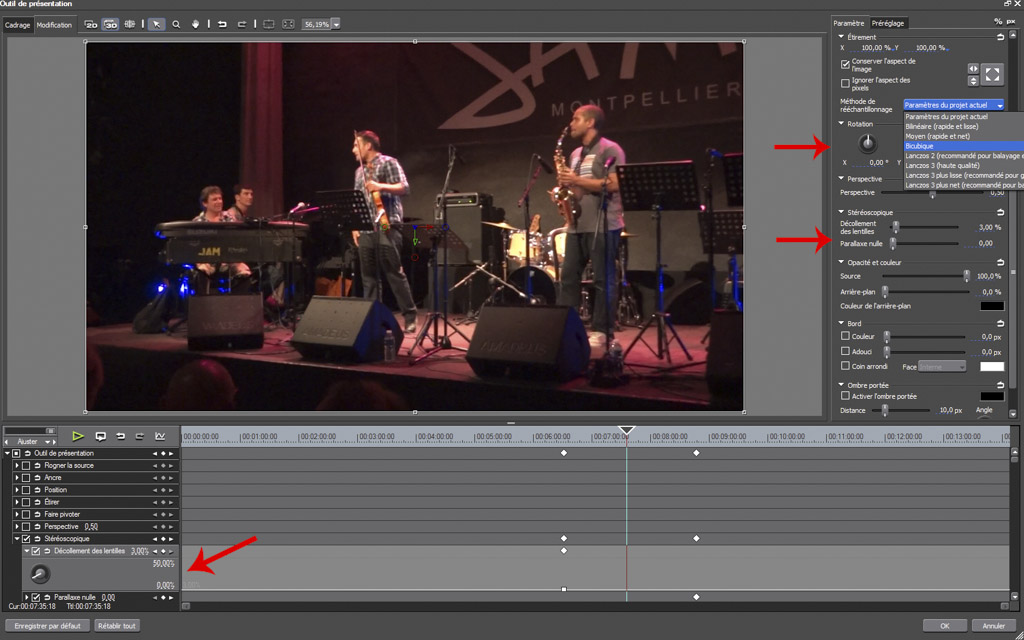1024x640 pixels.
Task: Play the keyframe timeline
Action: (78, 436)
